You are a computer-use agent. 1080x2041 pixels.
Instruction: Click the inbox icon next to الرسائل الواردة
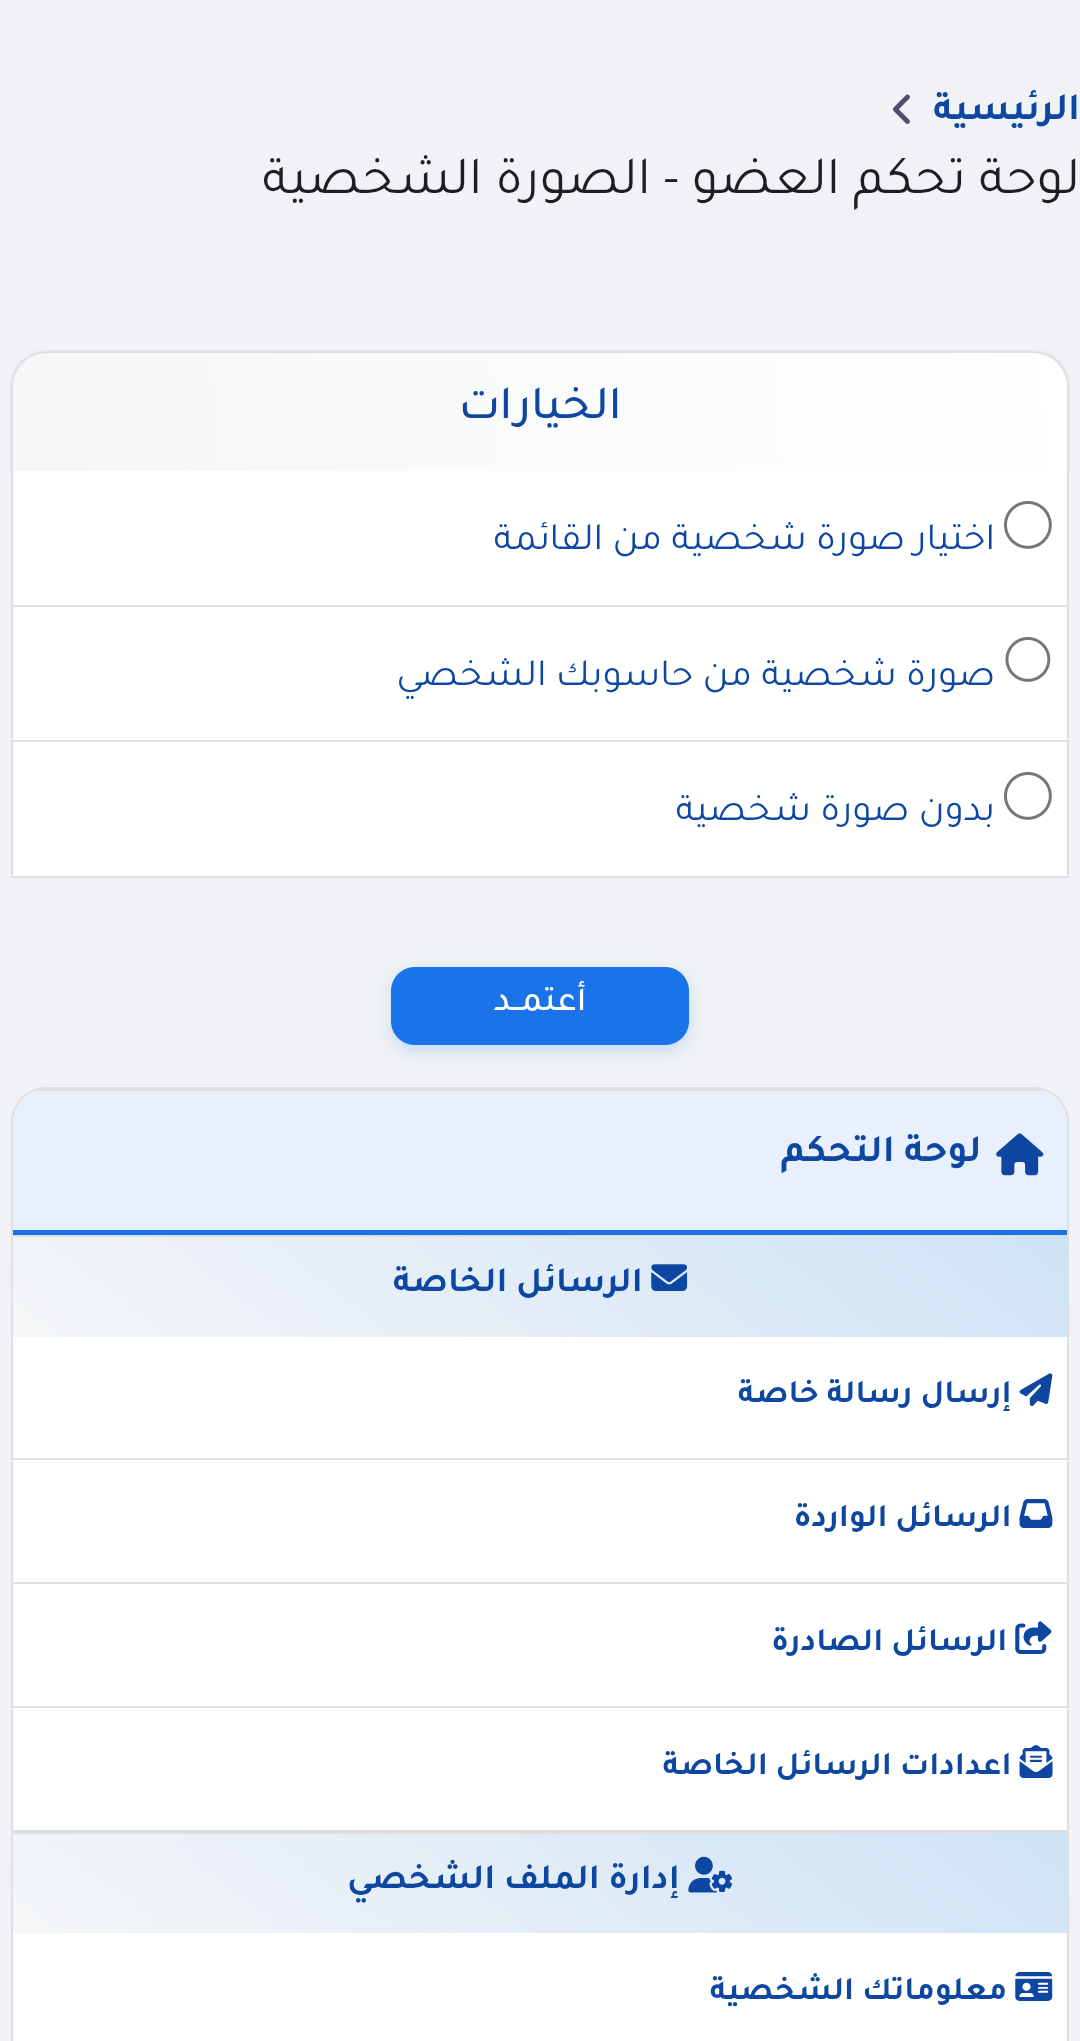pos(1038,1513)
